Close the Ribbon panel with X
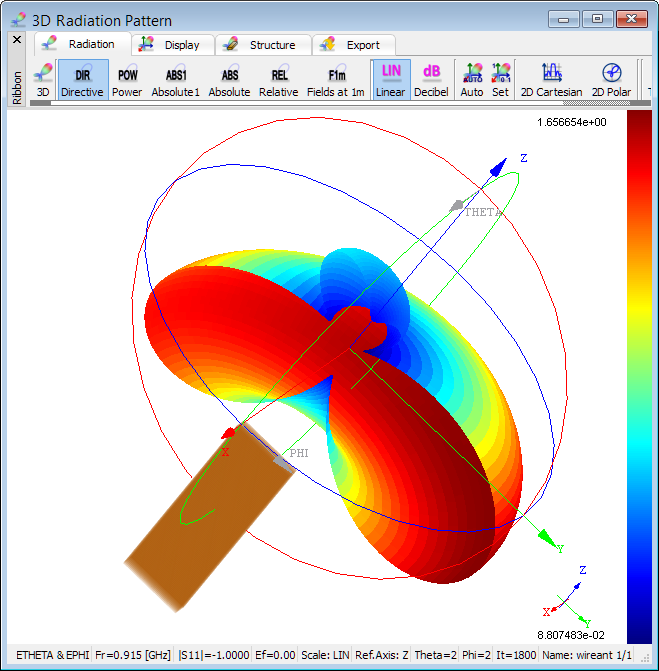The width and height of the screenshot is (659, 671). click(x=17, y=40)
